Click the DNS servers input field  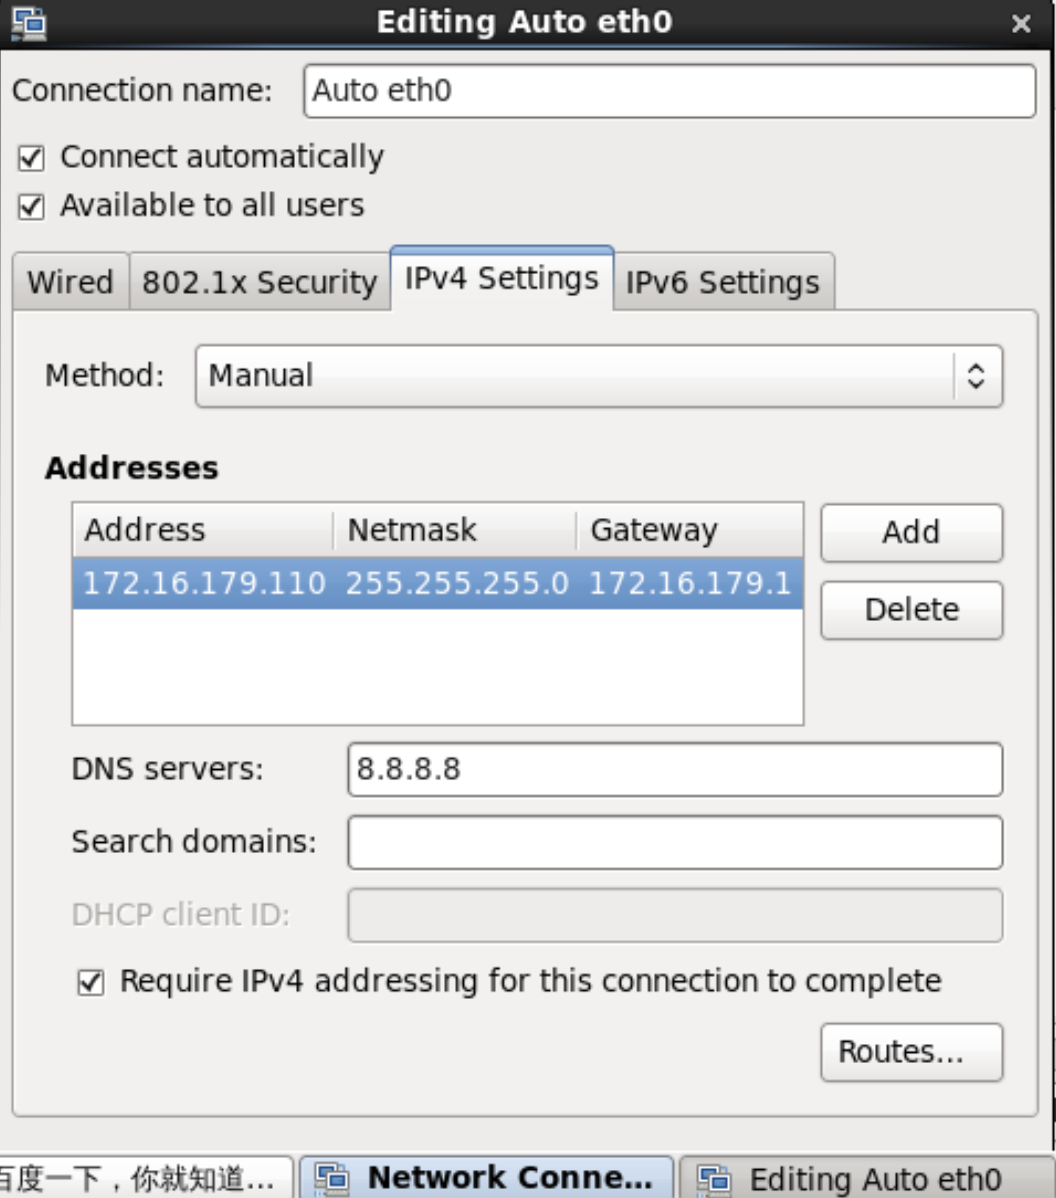pyautogui.click(x=674, y=769)
